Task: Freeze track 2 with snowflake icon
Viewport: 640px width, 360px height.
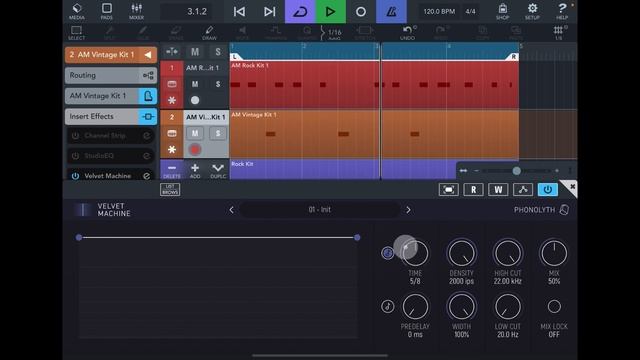Action: click(172, 149)
